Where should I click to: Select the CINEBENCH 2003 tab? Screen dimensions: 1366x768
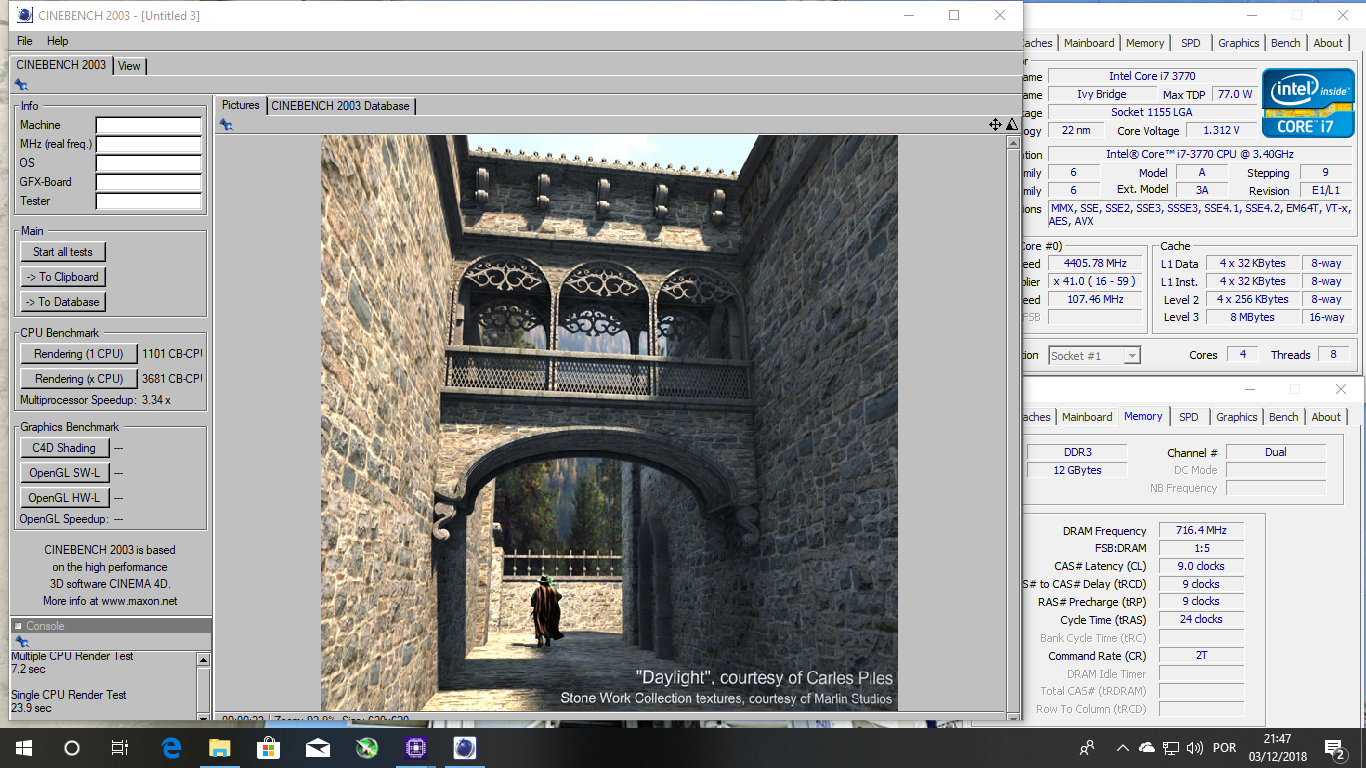(61, 65)
